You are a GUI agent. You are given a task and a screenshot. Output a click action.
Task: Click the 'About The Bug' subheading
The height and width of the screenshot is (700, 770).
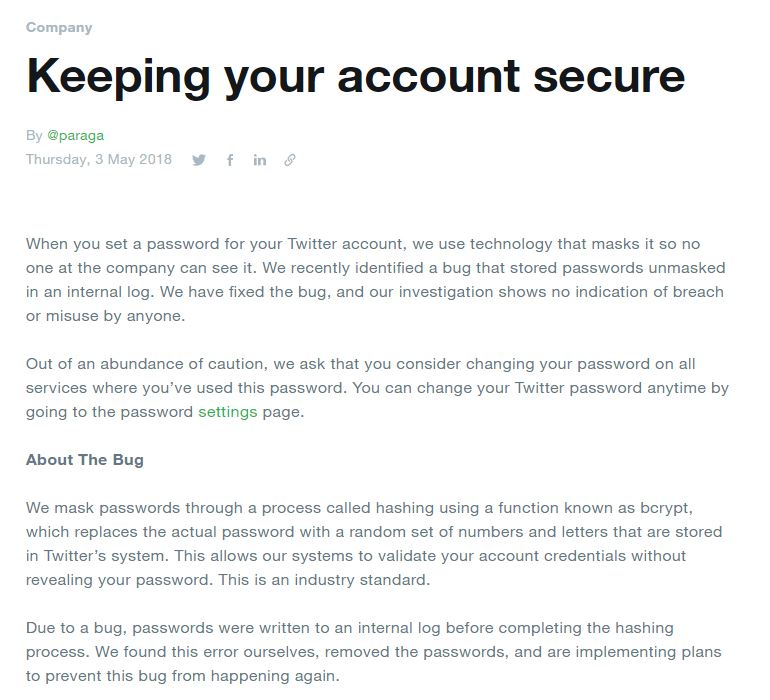(85, 460)
